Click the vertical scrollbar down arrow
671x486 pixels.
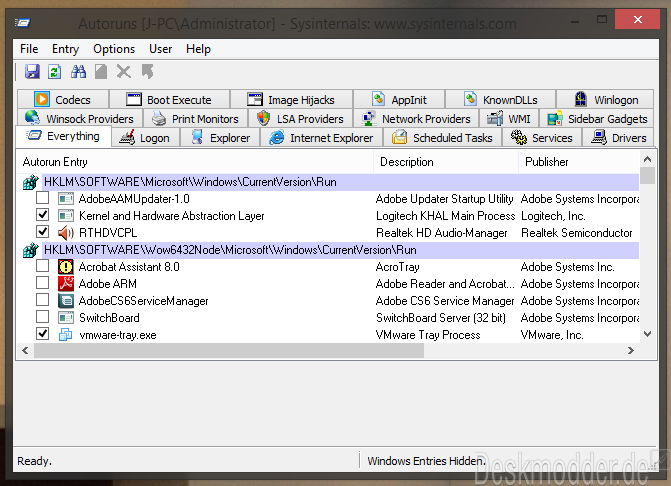[x=647, y=334]
